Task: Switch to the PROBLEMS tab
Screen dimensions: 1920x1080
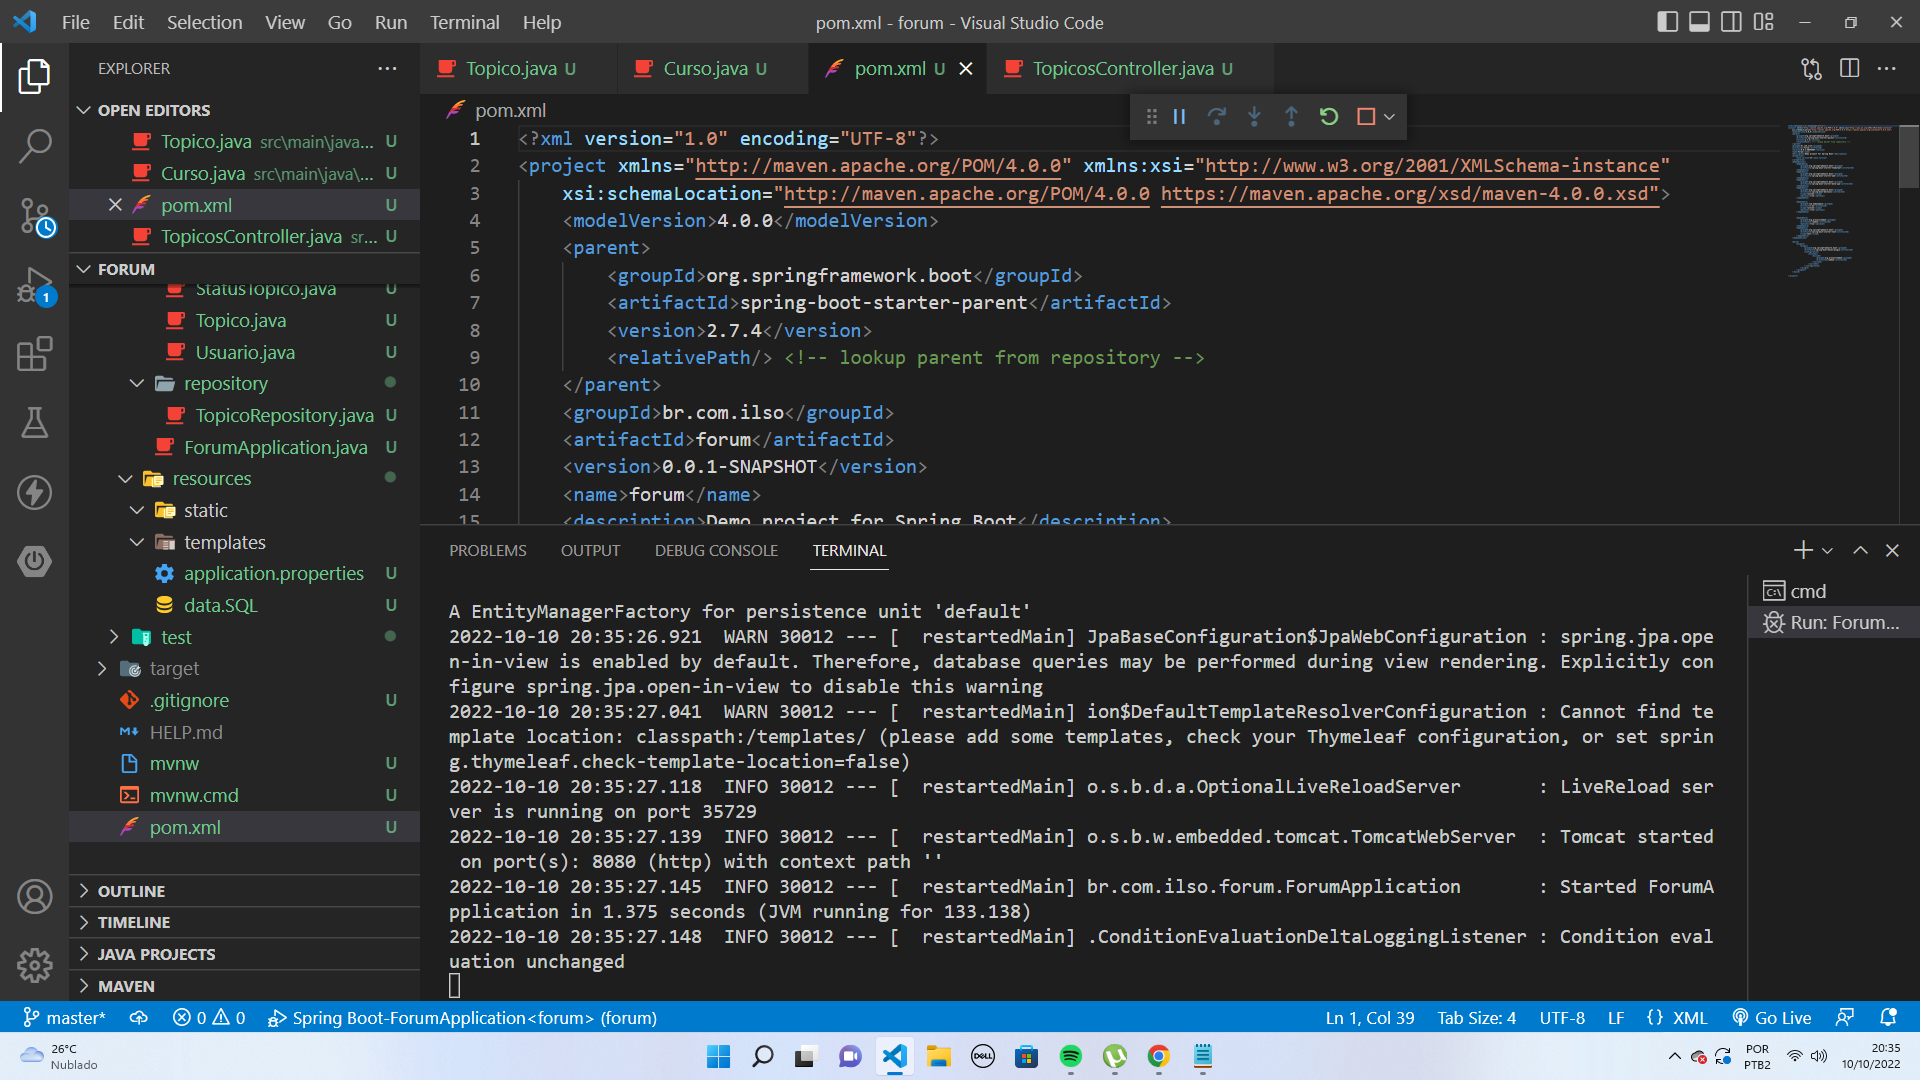Action: (x=488, y=550)
